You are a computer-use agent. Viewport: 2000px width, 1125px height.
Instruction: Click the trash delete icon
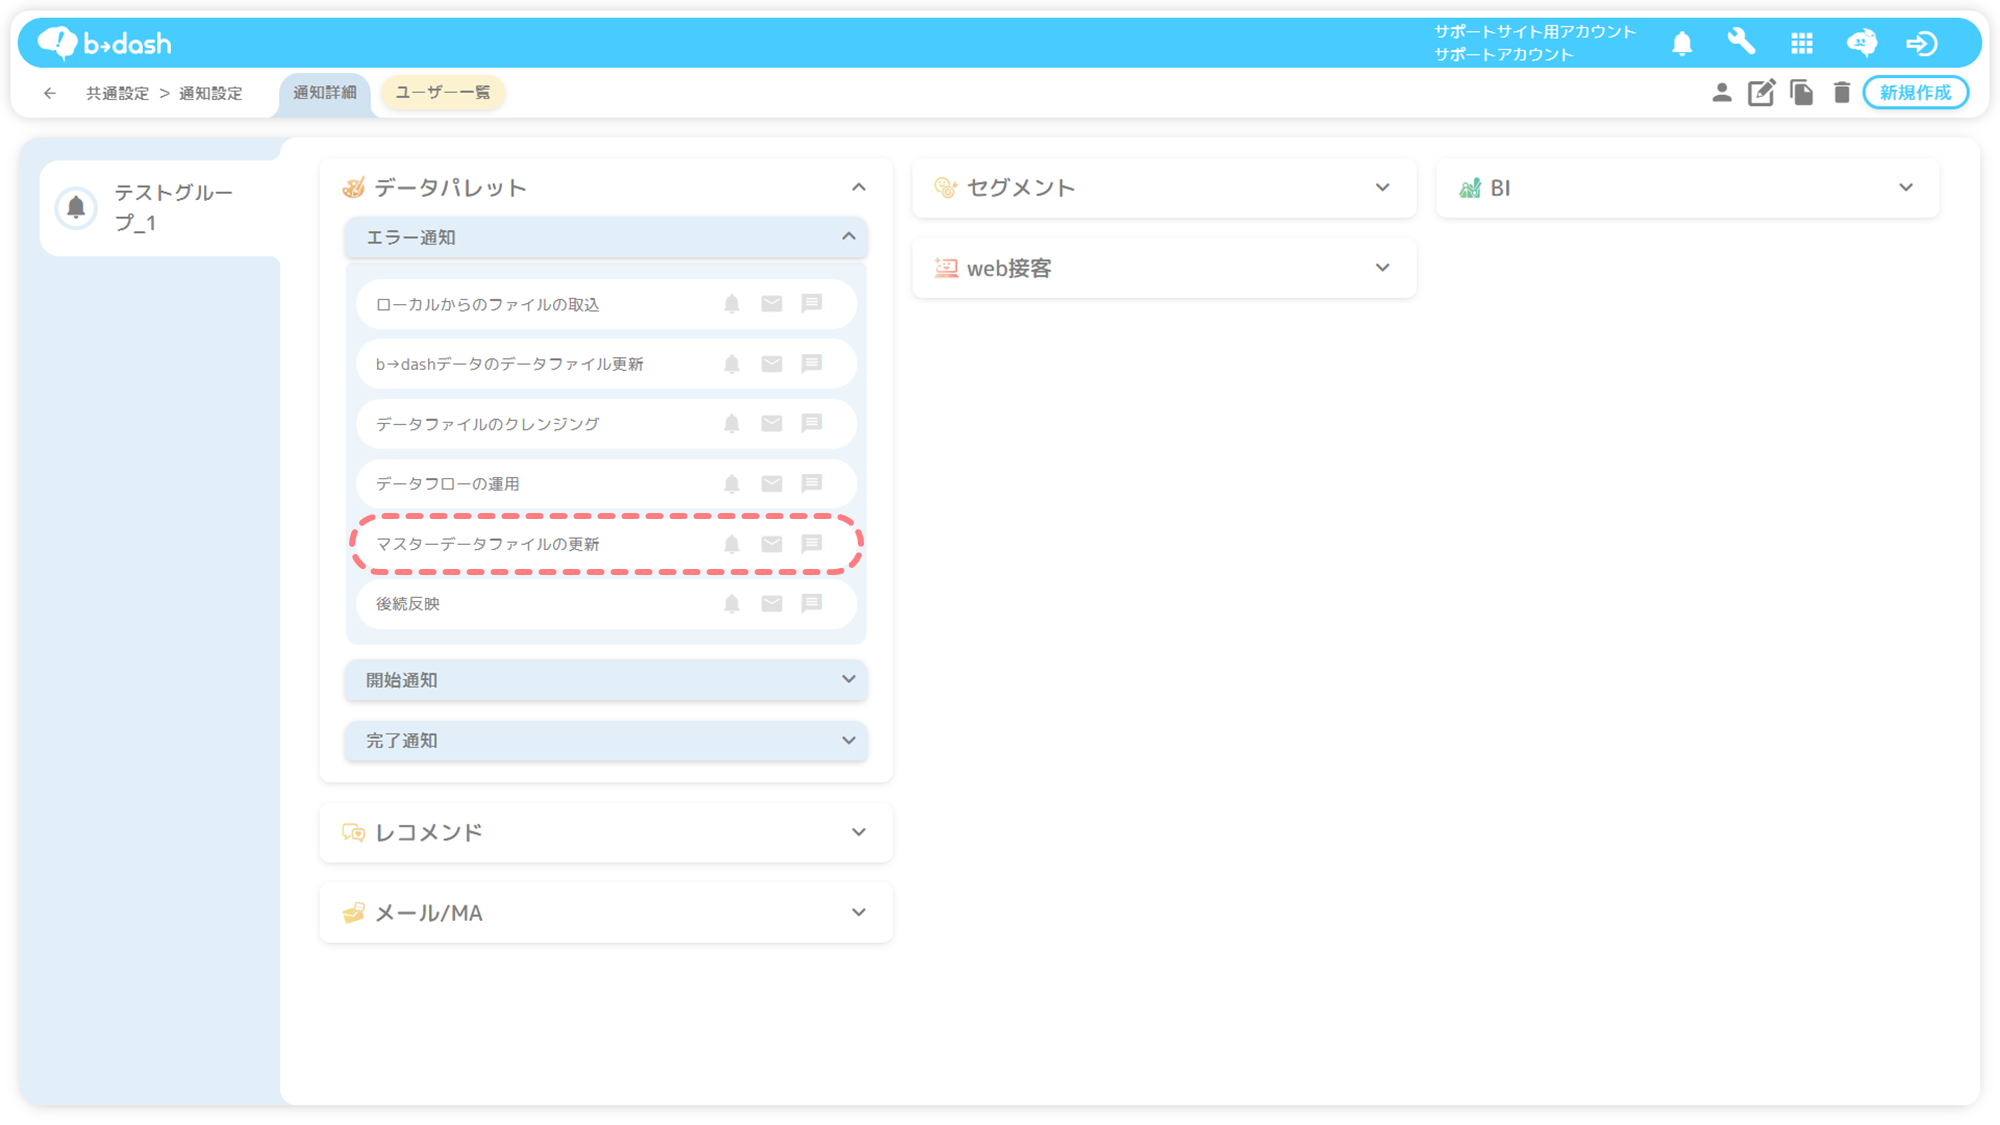tap(1841, 93)
